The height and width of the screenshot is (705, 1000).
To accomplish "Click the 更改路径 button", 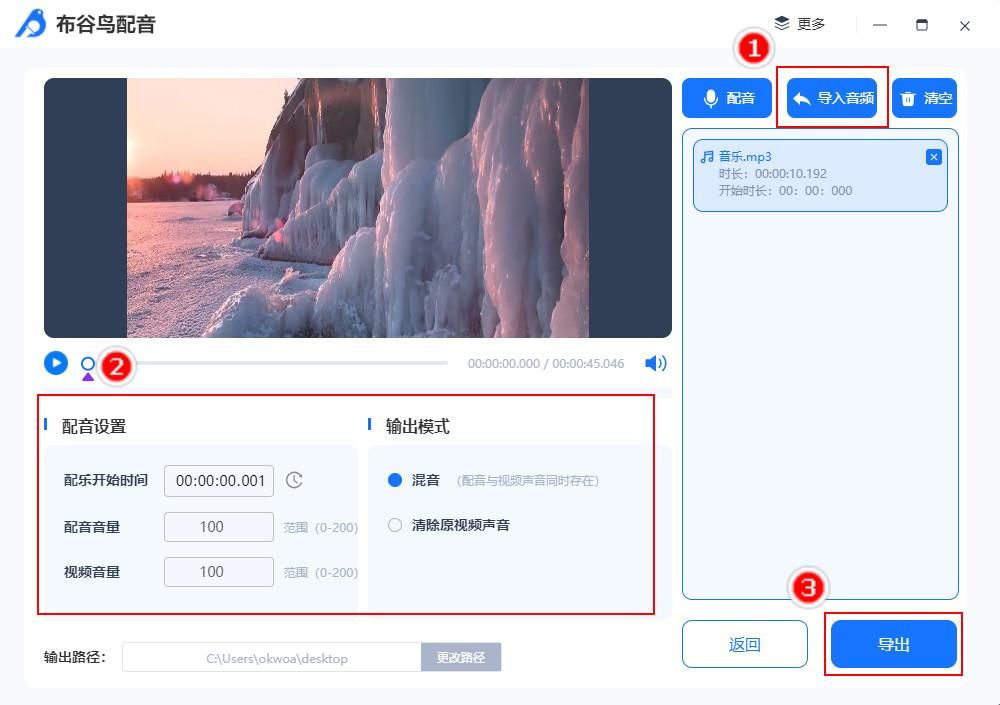I will click(x=461, y=657).
